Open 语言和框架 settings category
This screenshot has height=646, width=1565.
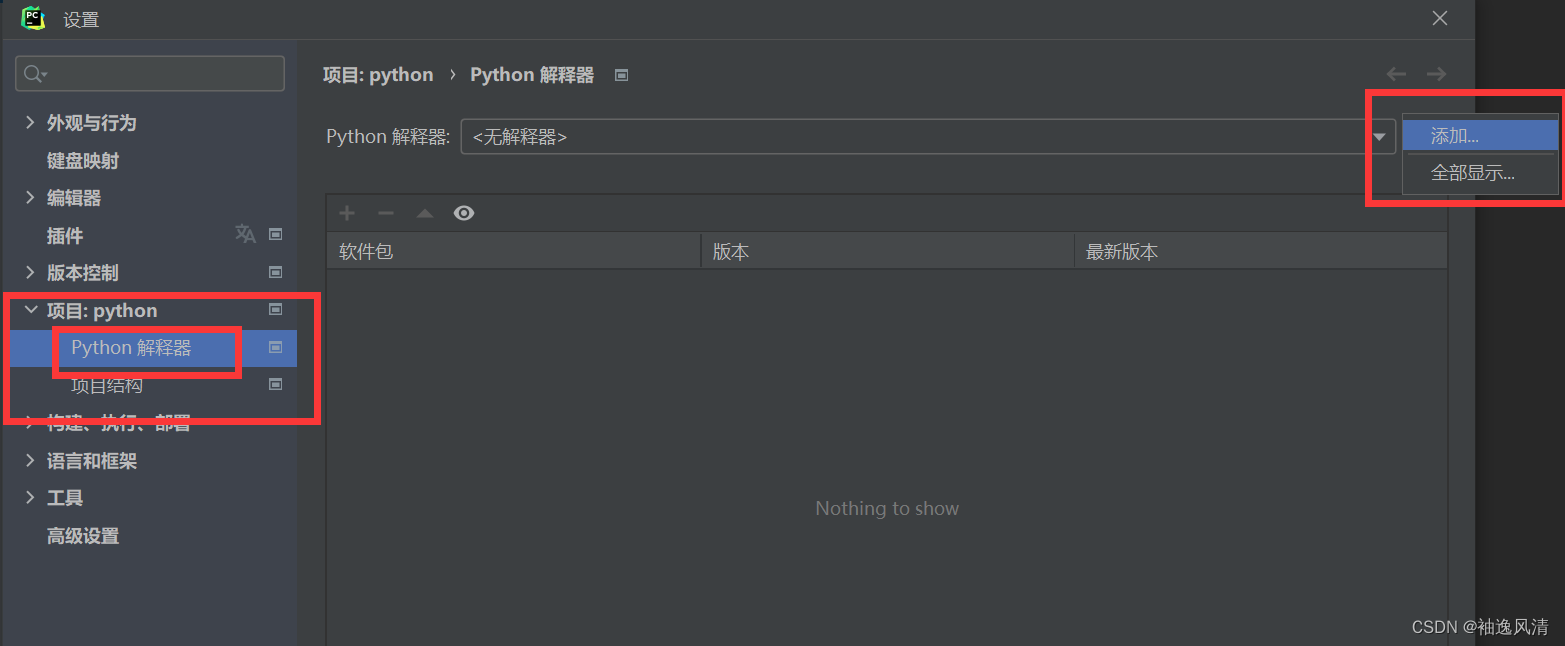point(91,461)
